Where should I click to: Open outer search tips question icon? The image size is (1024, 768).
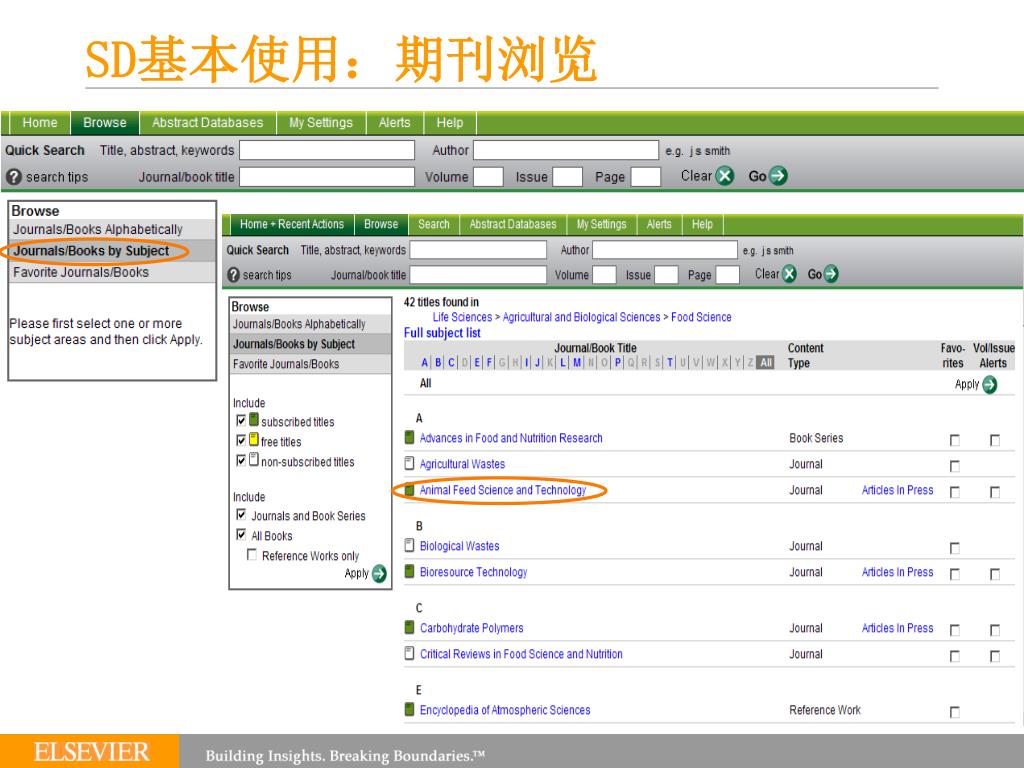click(x=14, y=177)
